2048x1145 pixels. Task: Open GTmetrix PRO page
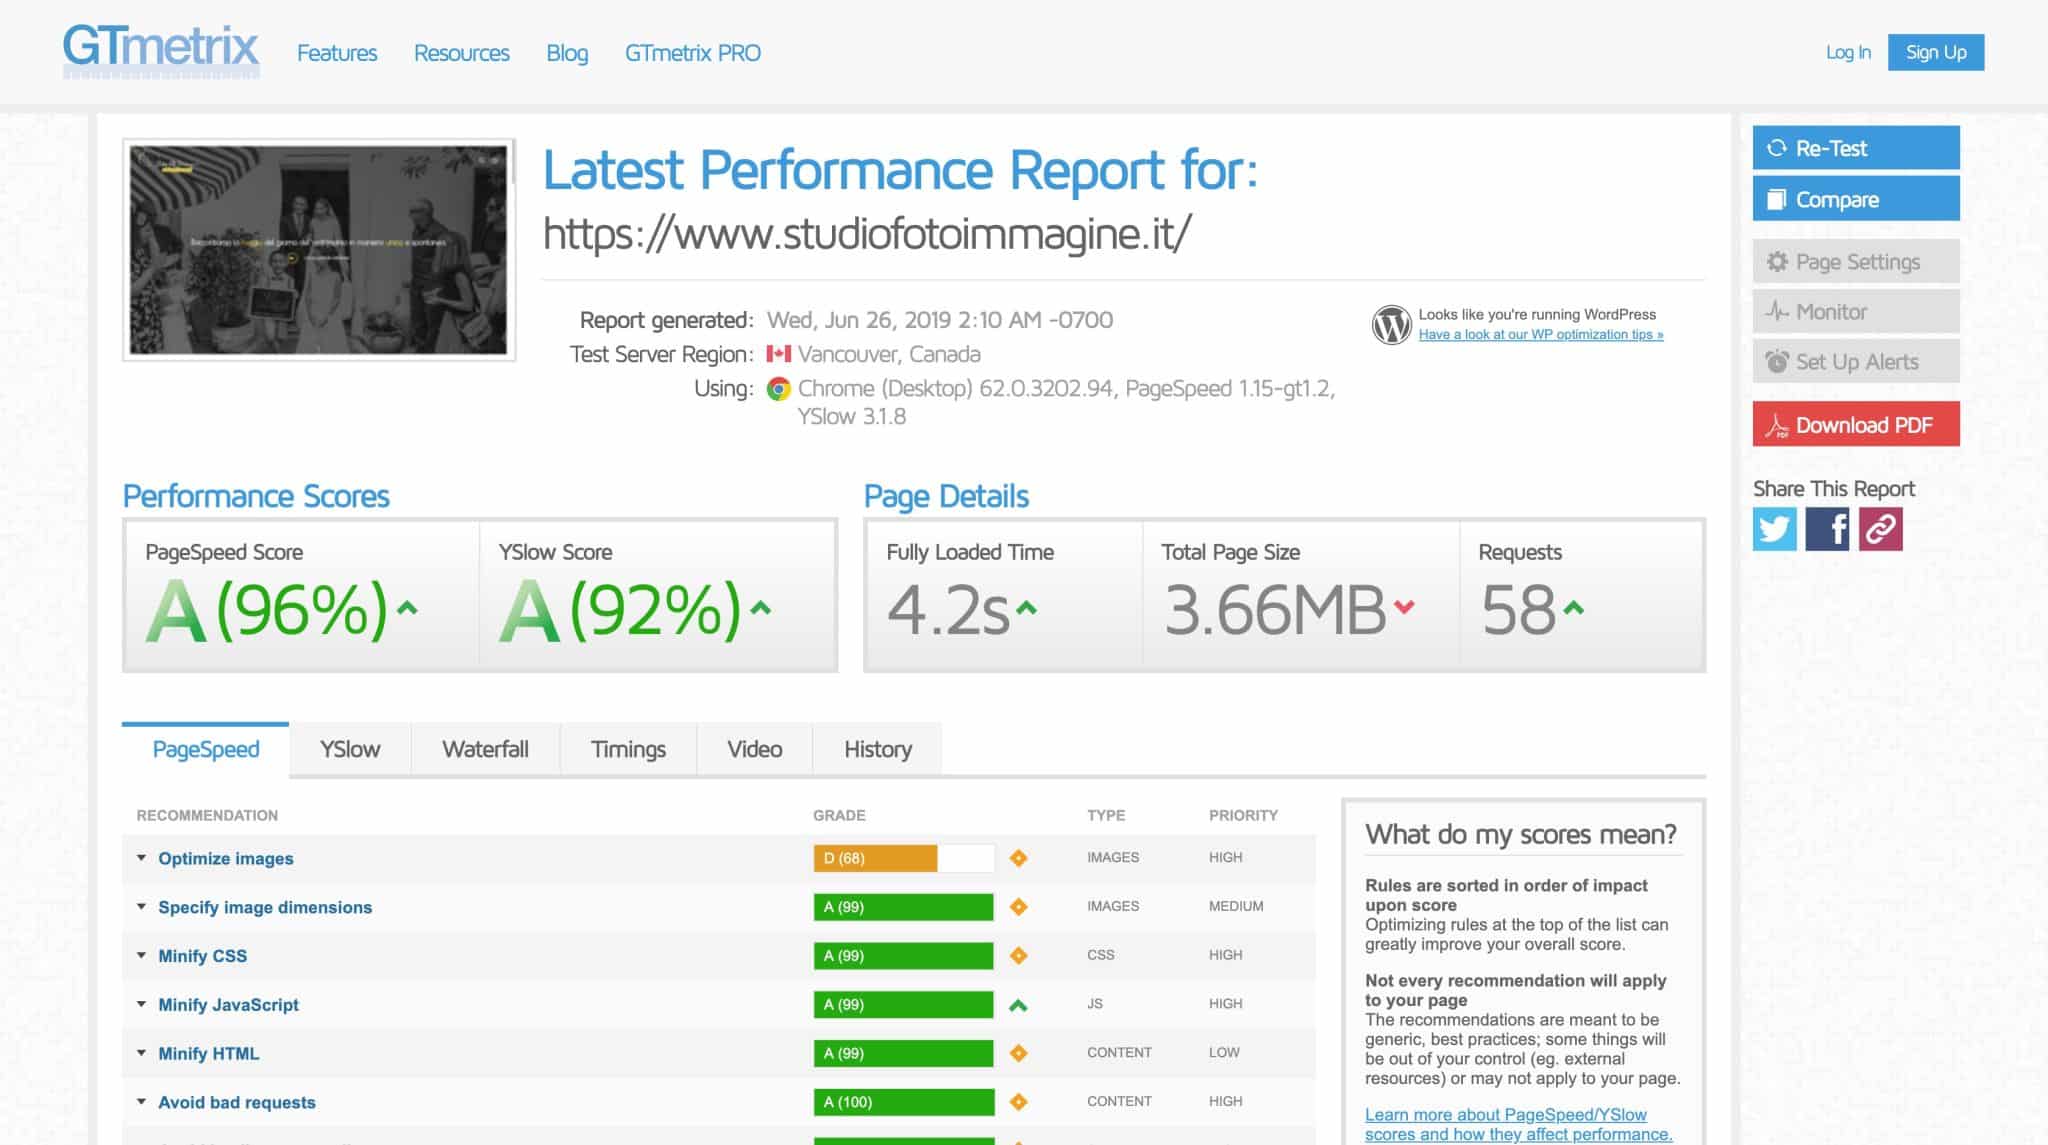coord(693,53)
